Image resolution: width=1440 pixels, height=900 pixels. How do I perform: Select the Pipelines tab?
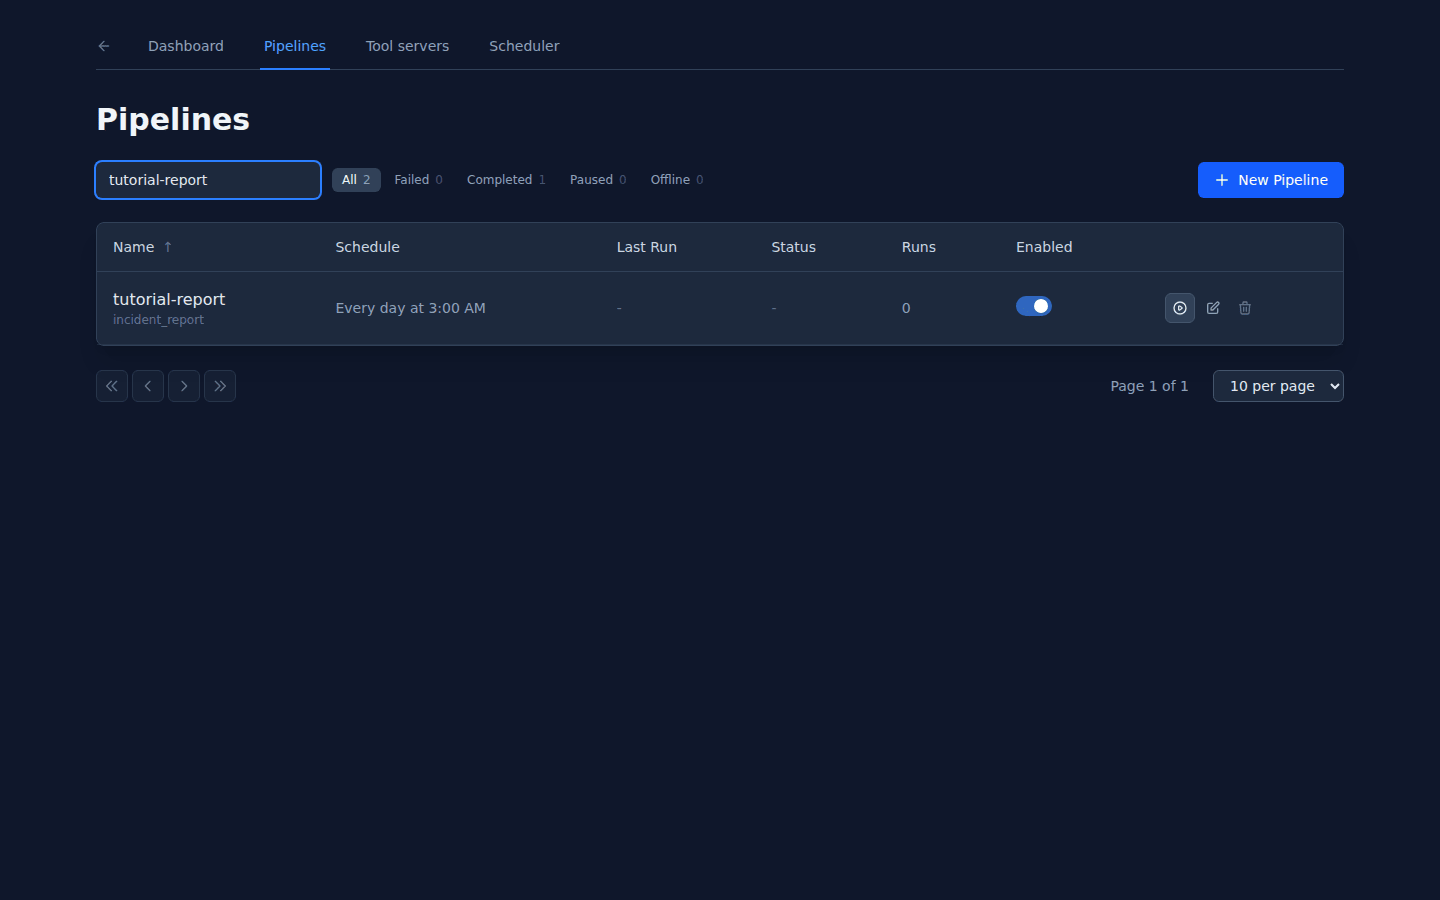[x=295, y=46]
